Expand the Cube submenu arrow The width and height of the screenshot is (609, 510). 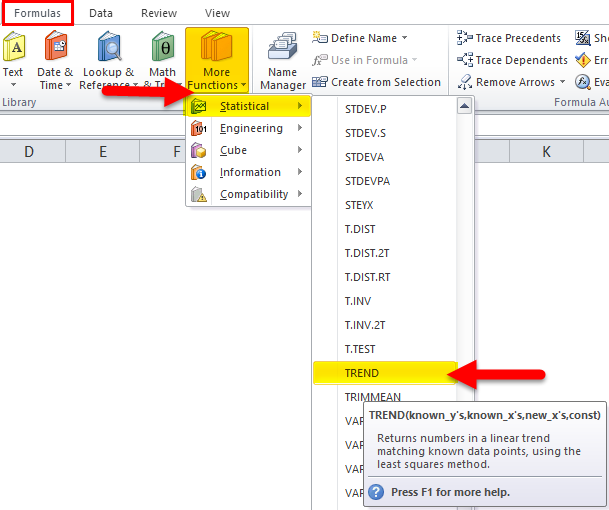coord(300,150)
